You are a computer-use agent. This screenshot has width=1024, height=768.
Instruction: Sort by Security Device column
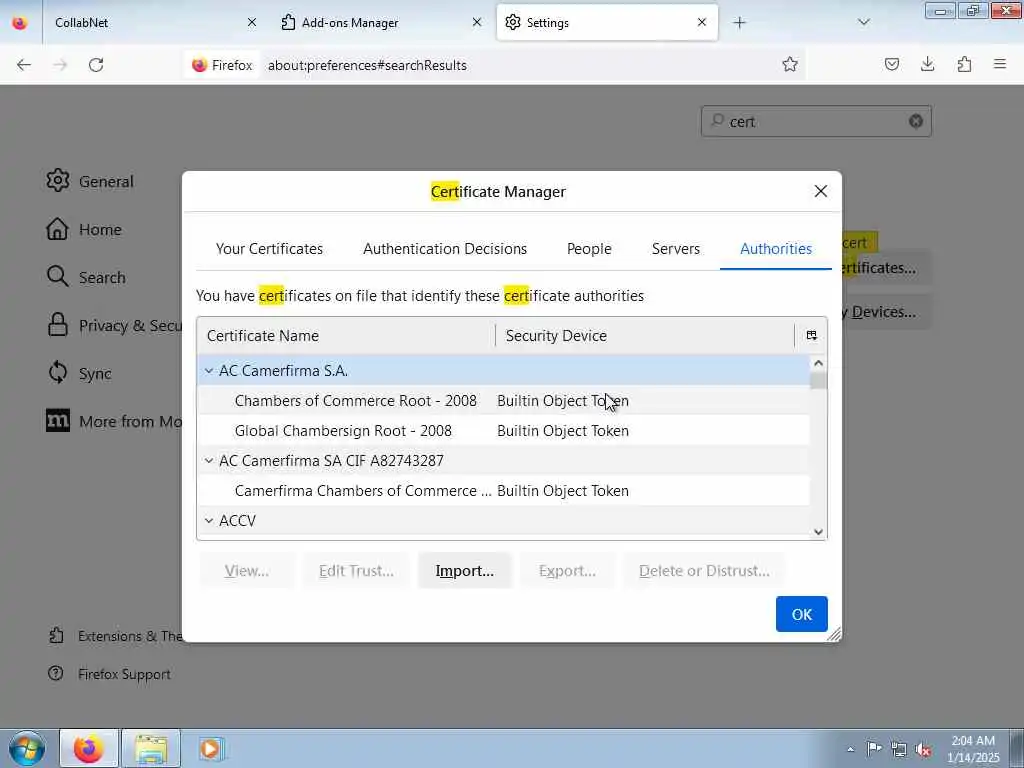click(645, 336)
